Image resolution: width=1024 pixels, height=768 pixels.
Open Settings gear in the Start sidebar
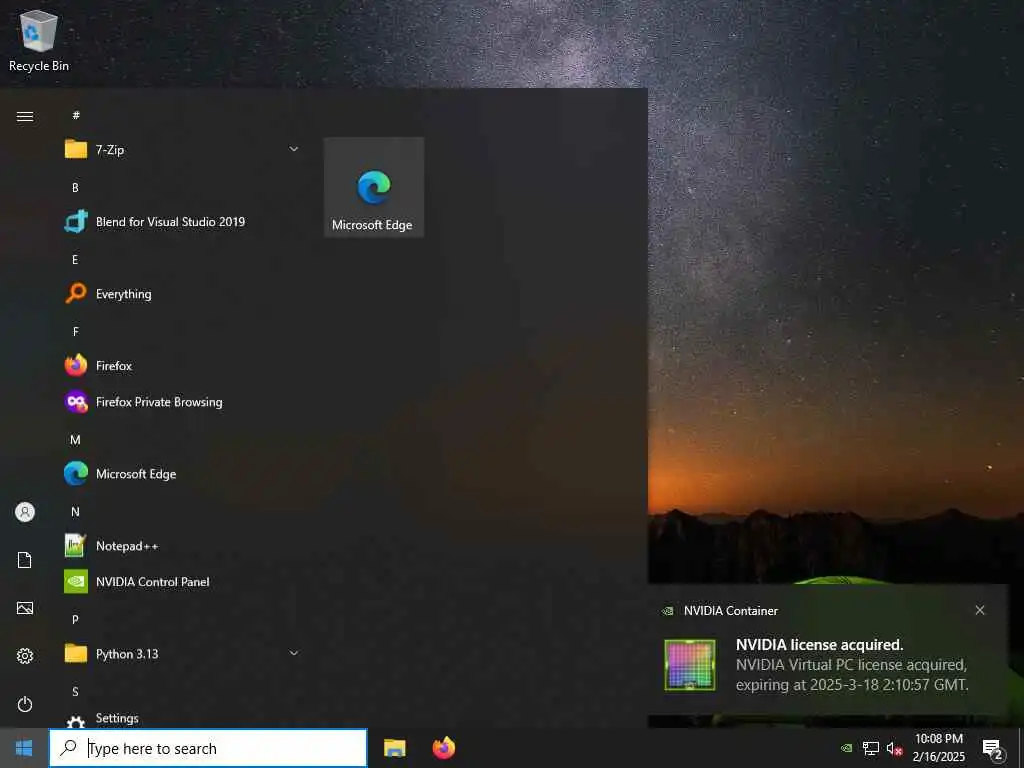point(25,656)
